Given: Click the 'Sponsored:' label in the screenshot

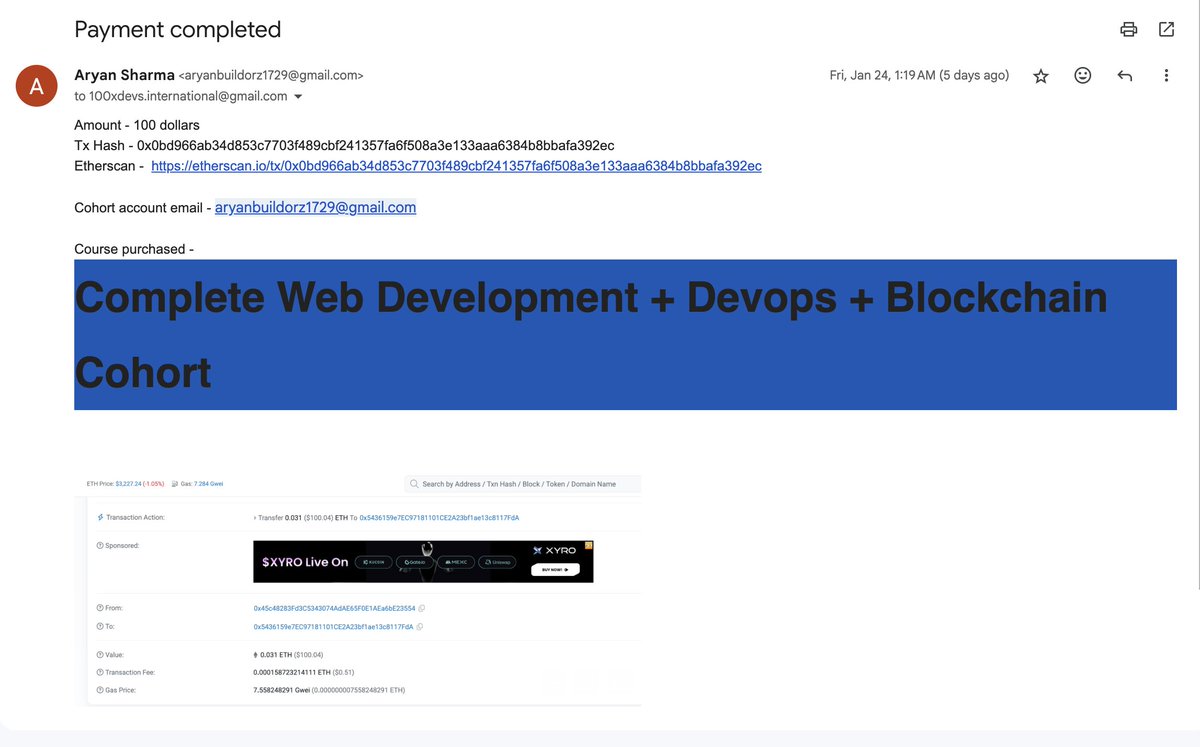Looking at the screenshot, I should coord(122,546).
